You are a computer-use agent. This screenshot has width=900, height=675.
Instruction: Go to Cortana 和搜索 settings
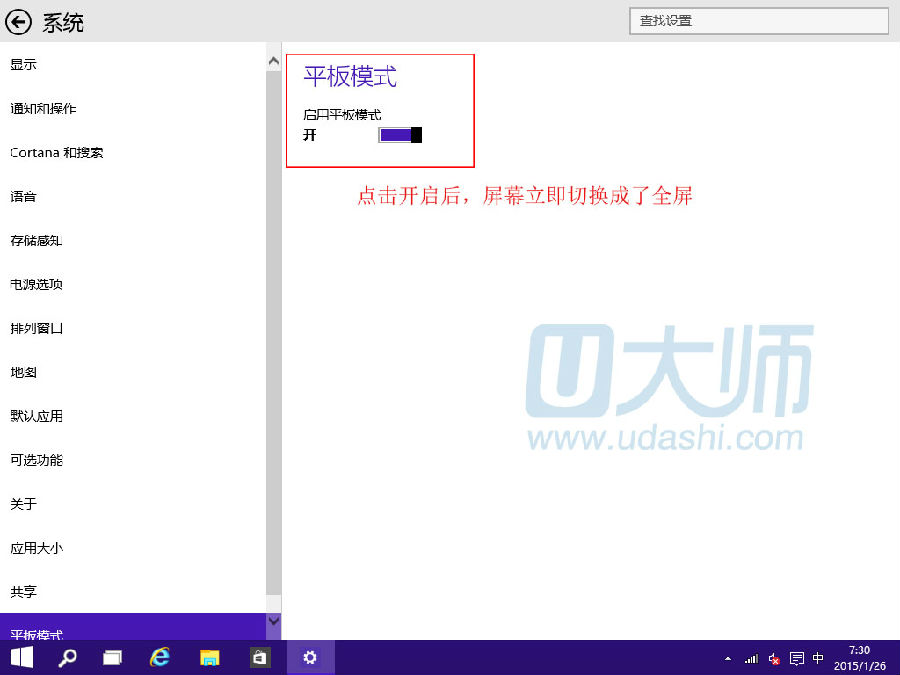(56, 153)
